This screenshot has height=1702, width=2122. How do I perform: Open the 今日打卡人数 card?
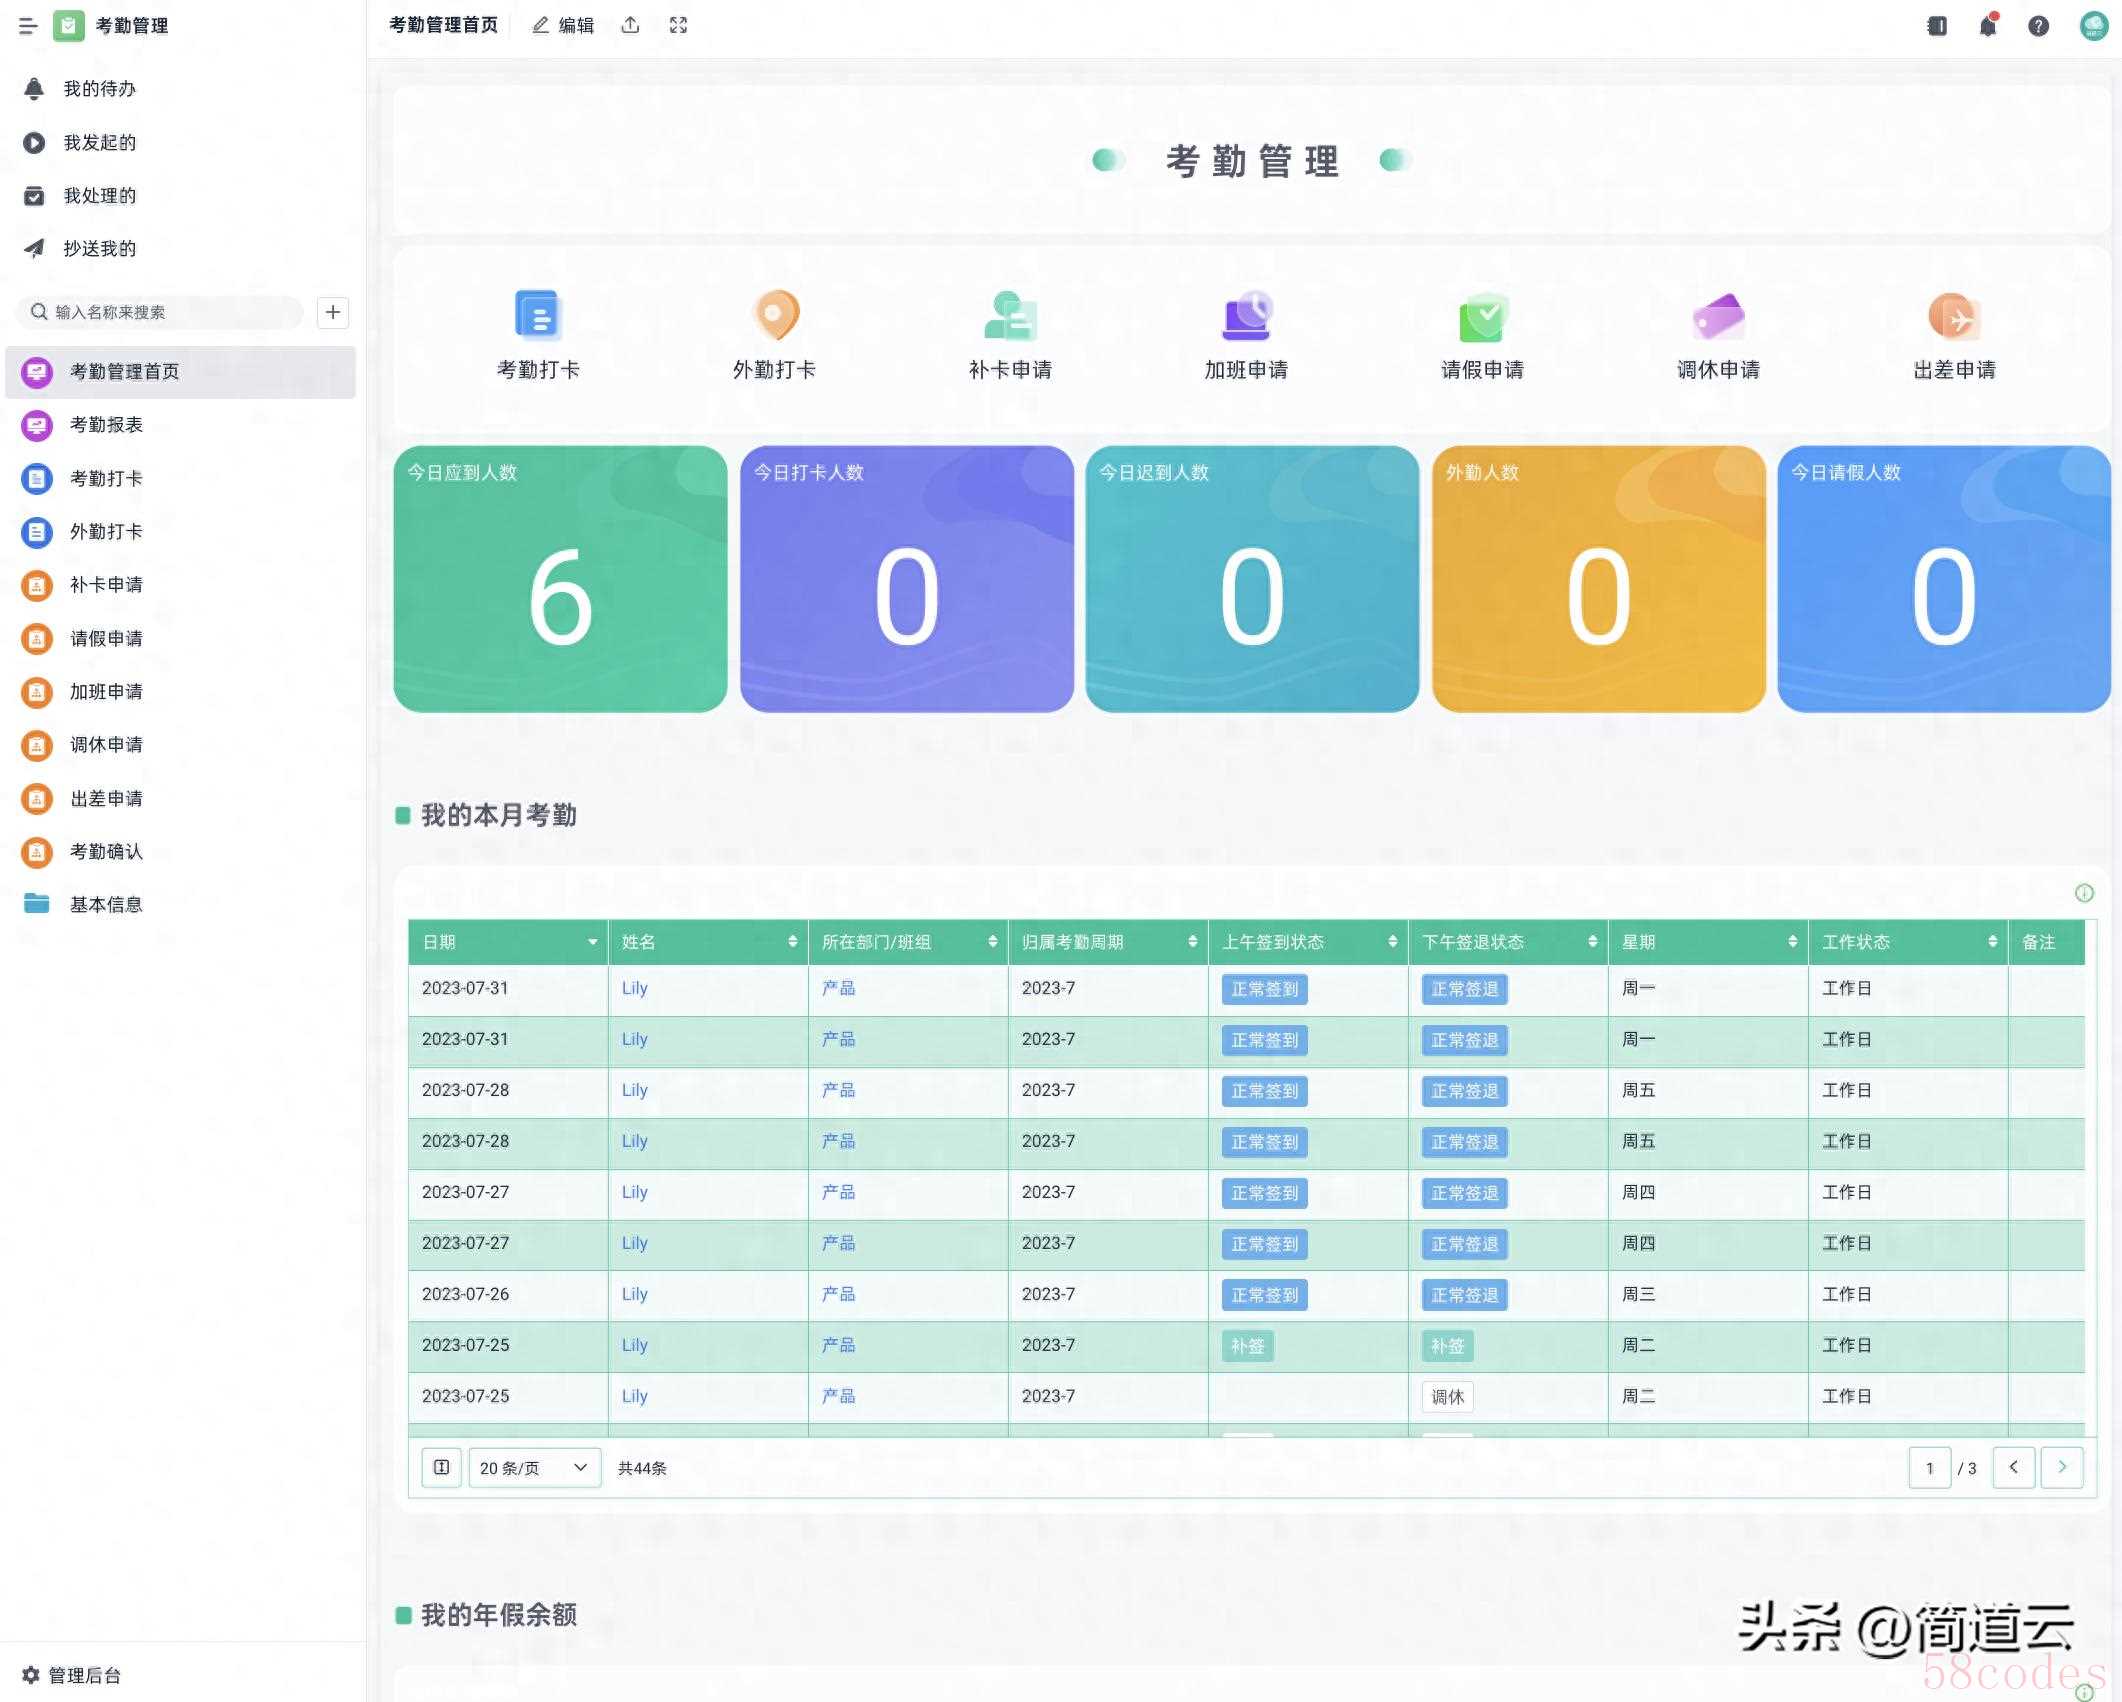[906, 579]
